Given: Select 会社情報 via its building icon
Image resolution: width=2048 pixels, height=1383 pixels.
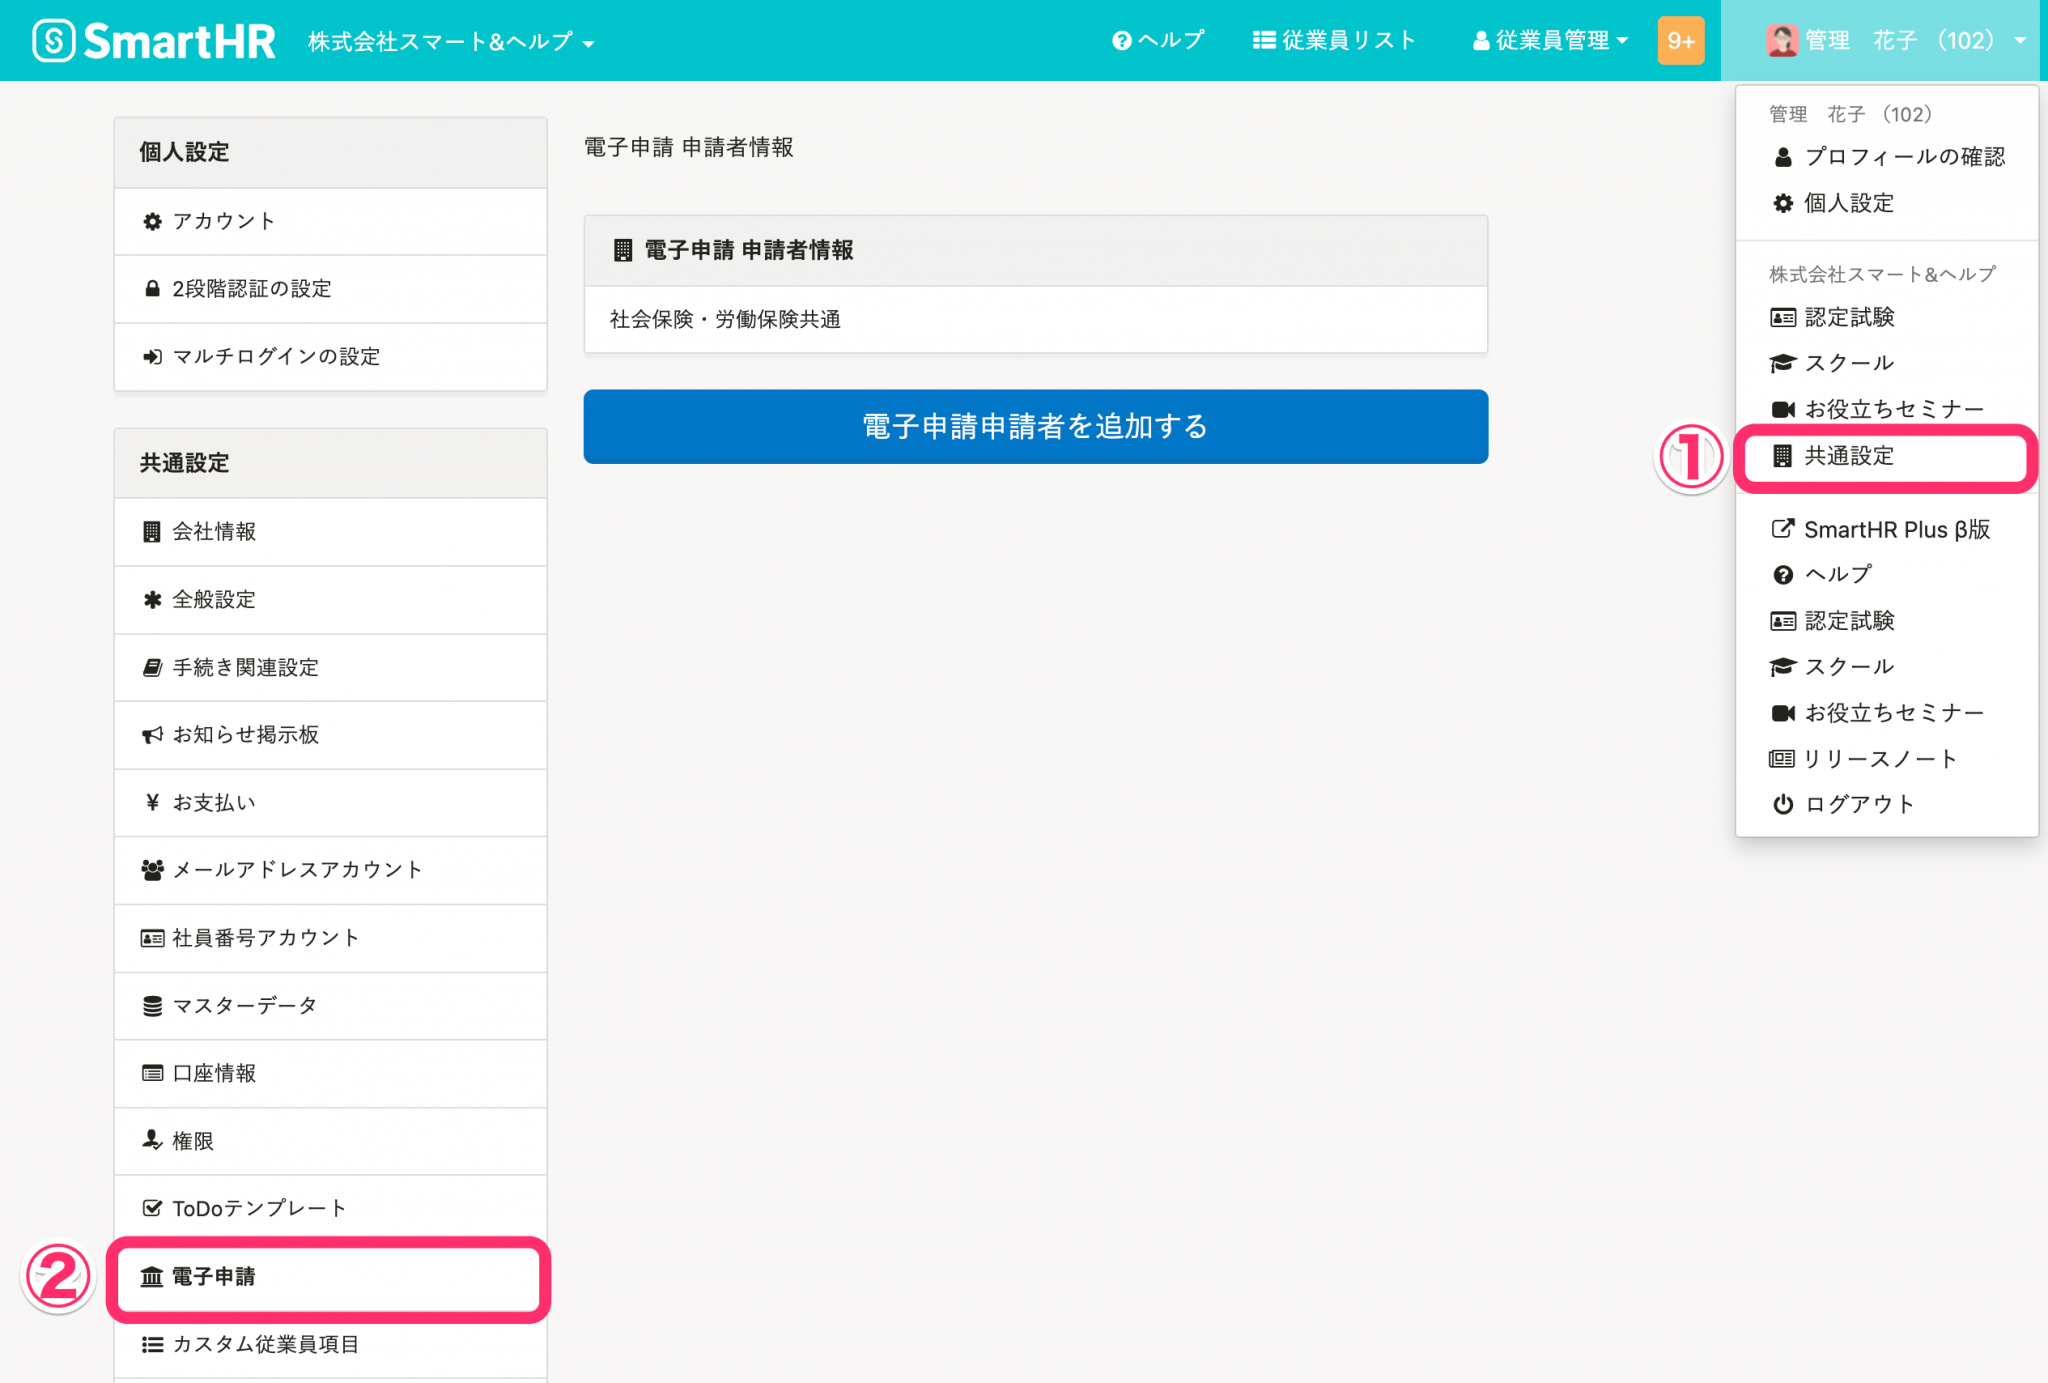Looking at the screenshot, I should coord(152,532).
